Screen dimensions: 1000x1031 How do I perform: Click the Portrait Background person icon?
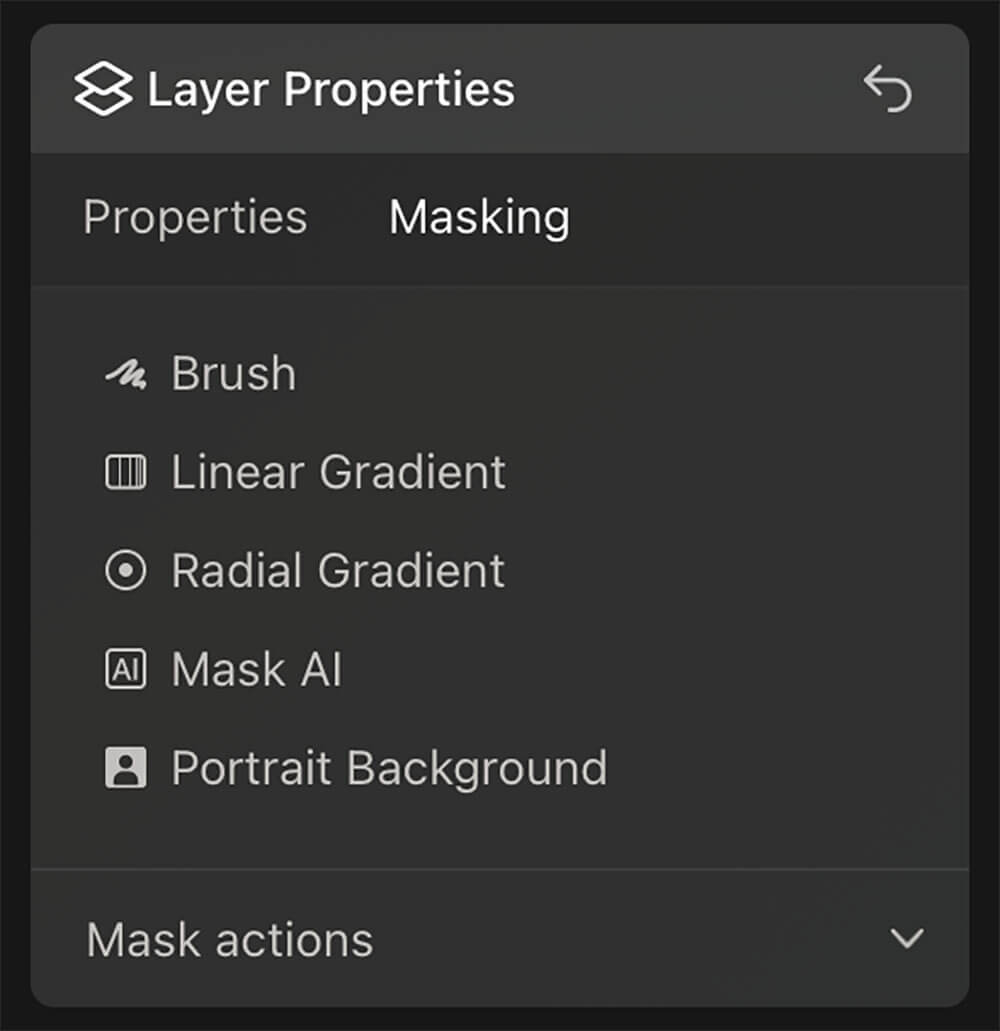126,768
